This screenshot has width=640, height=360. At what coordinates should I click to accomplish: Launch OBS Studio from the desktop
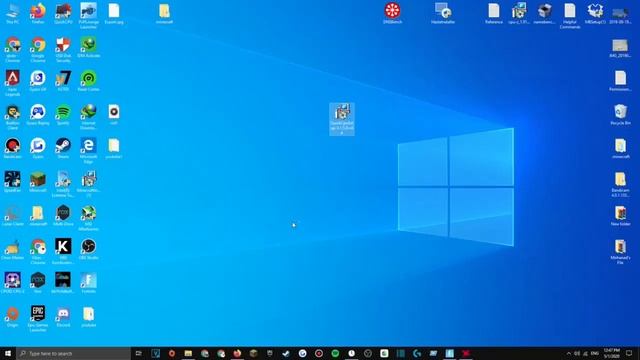tap(89, 249)
